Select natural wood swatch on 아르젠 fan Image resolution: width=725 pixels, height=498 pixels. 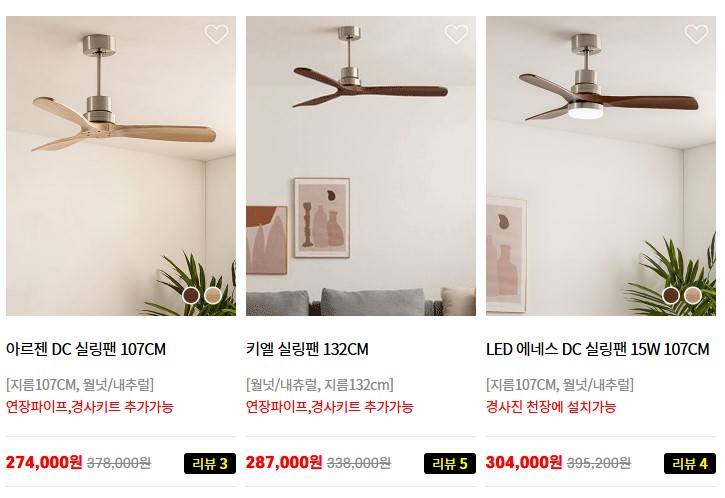coord(213,295)
